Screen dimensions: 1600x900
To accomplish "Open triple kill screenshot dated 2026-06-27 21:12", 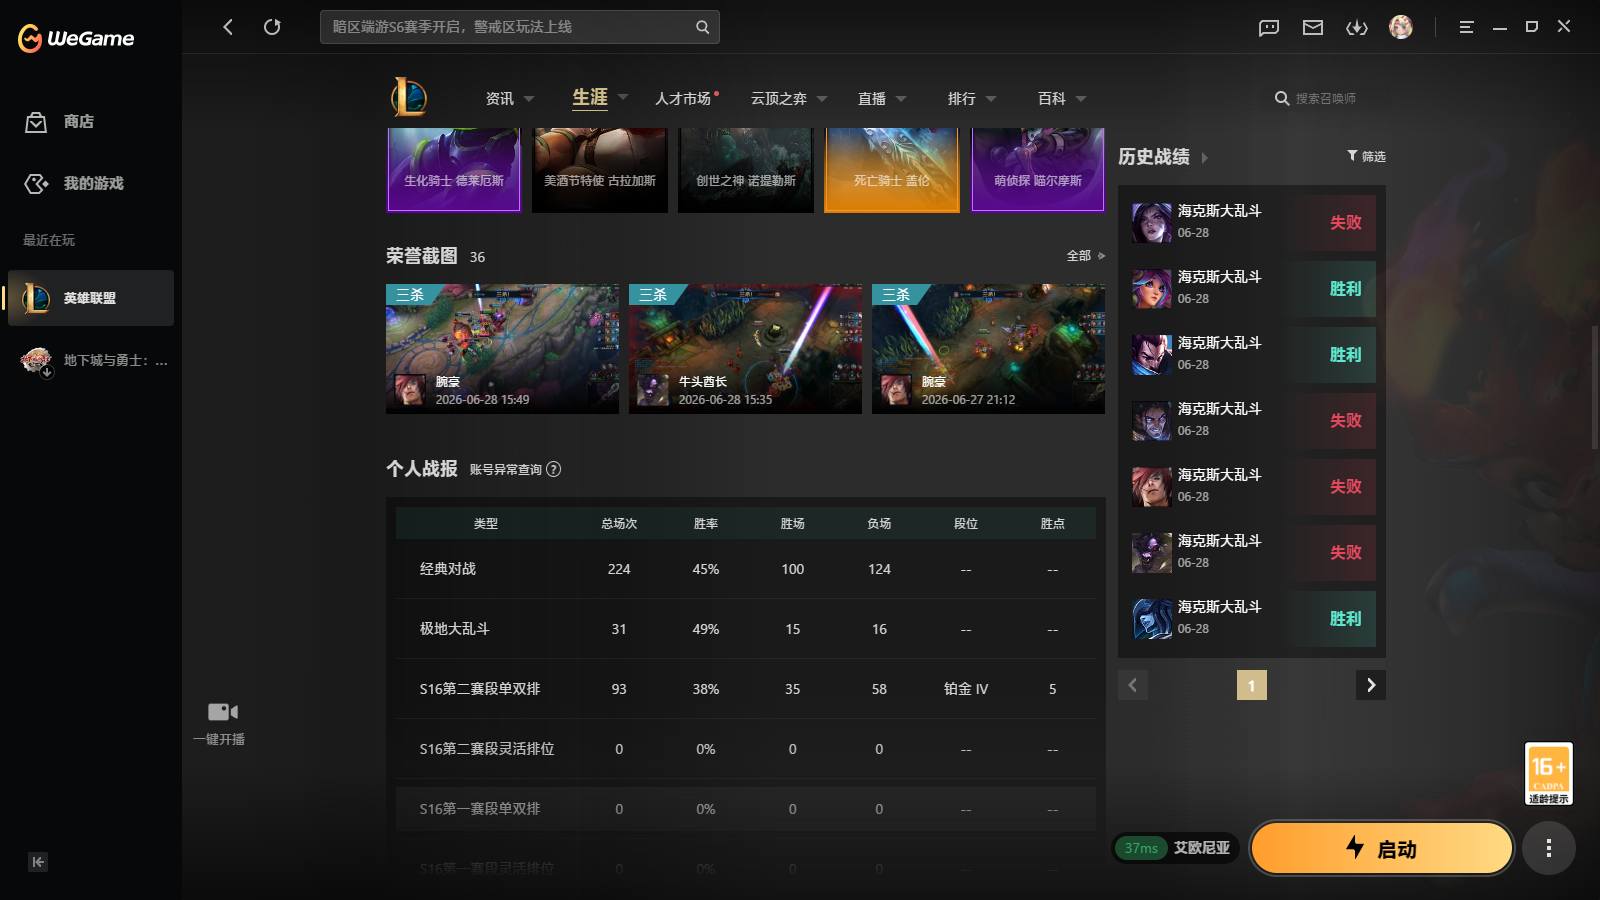I will 988,349.
